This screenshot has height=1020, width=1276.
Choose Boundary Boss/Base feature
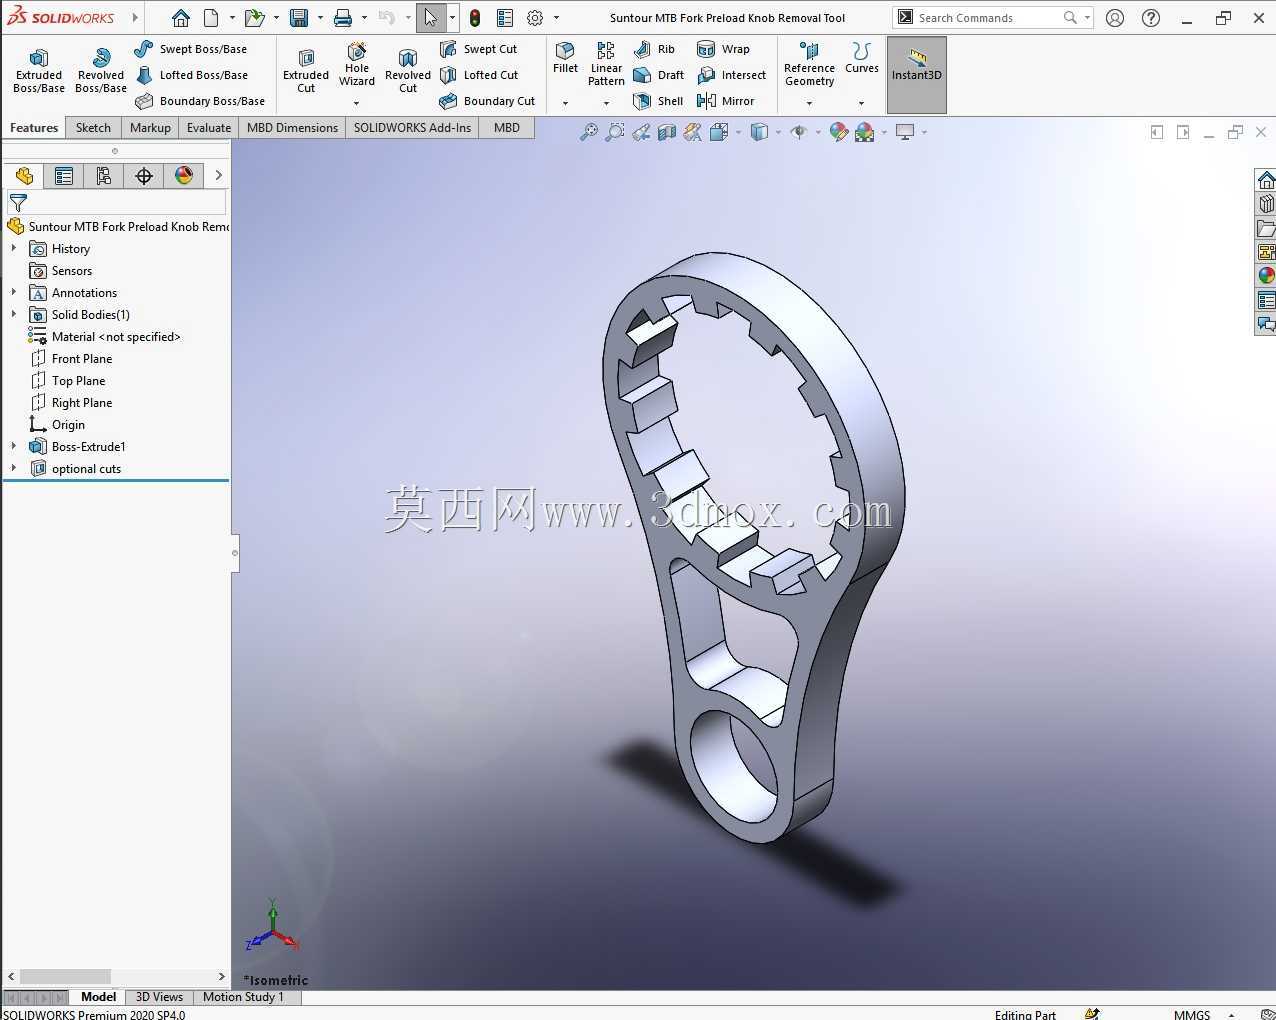(199, 101)
